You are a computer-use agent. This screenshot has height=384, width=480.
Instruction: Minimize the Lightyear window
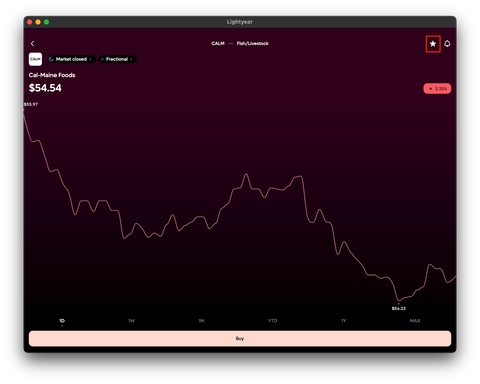[38, 22]
